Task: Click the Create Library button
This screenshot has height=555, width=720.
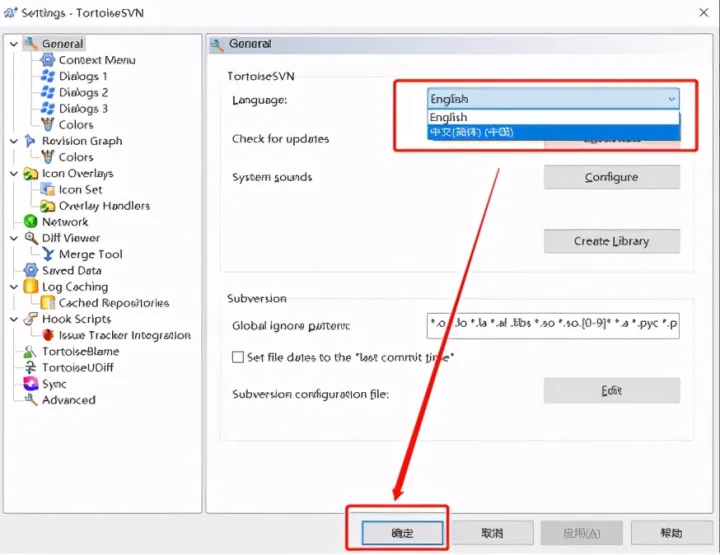Action: [x=611, y=241]
